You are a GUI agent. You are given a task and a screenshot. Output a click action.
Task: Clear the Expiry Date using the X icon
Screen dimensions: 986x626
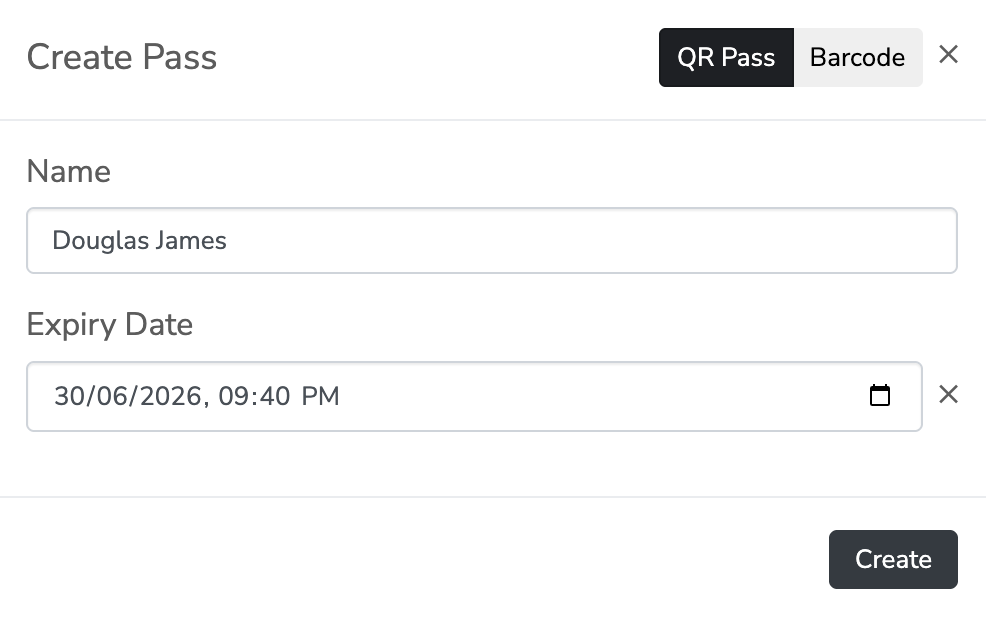[948, 395]
